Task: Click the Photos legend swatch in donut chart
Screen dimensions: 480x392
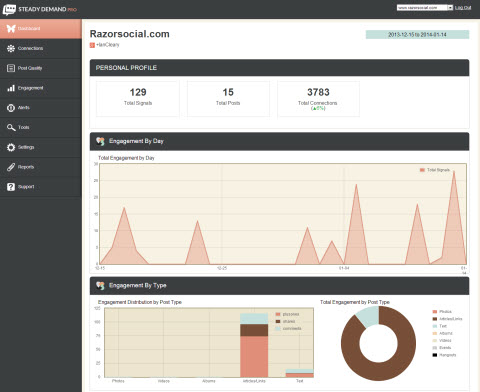Action: point(435,312)
